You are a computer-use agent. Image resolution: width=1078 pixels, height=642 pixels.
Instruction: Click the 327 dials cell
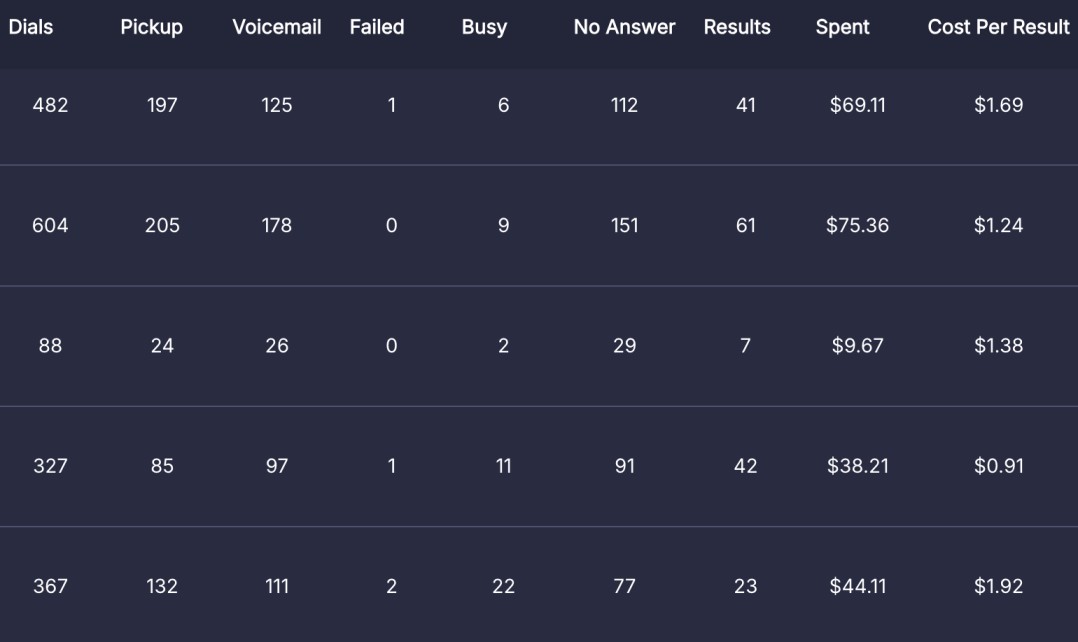click(51, 466)
